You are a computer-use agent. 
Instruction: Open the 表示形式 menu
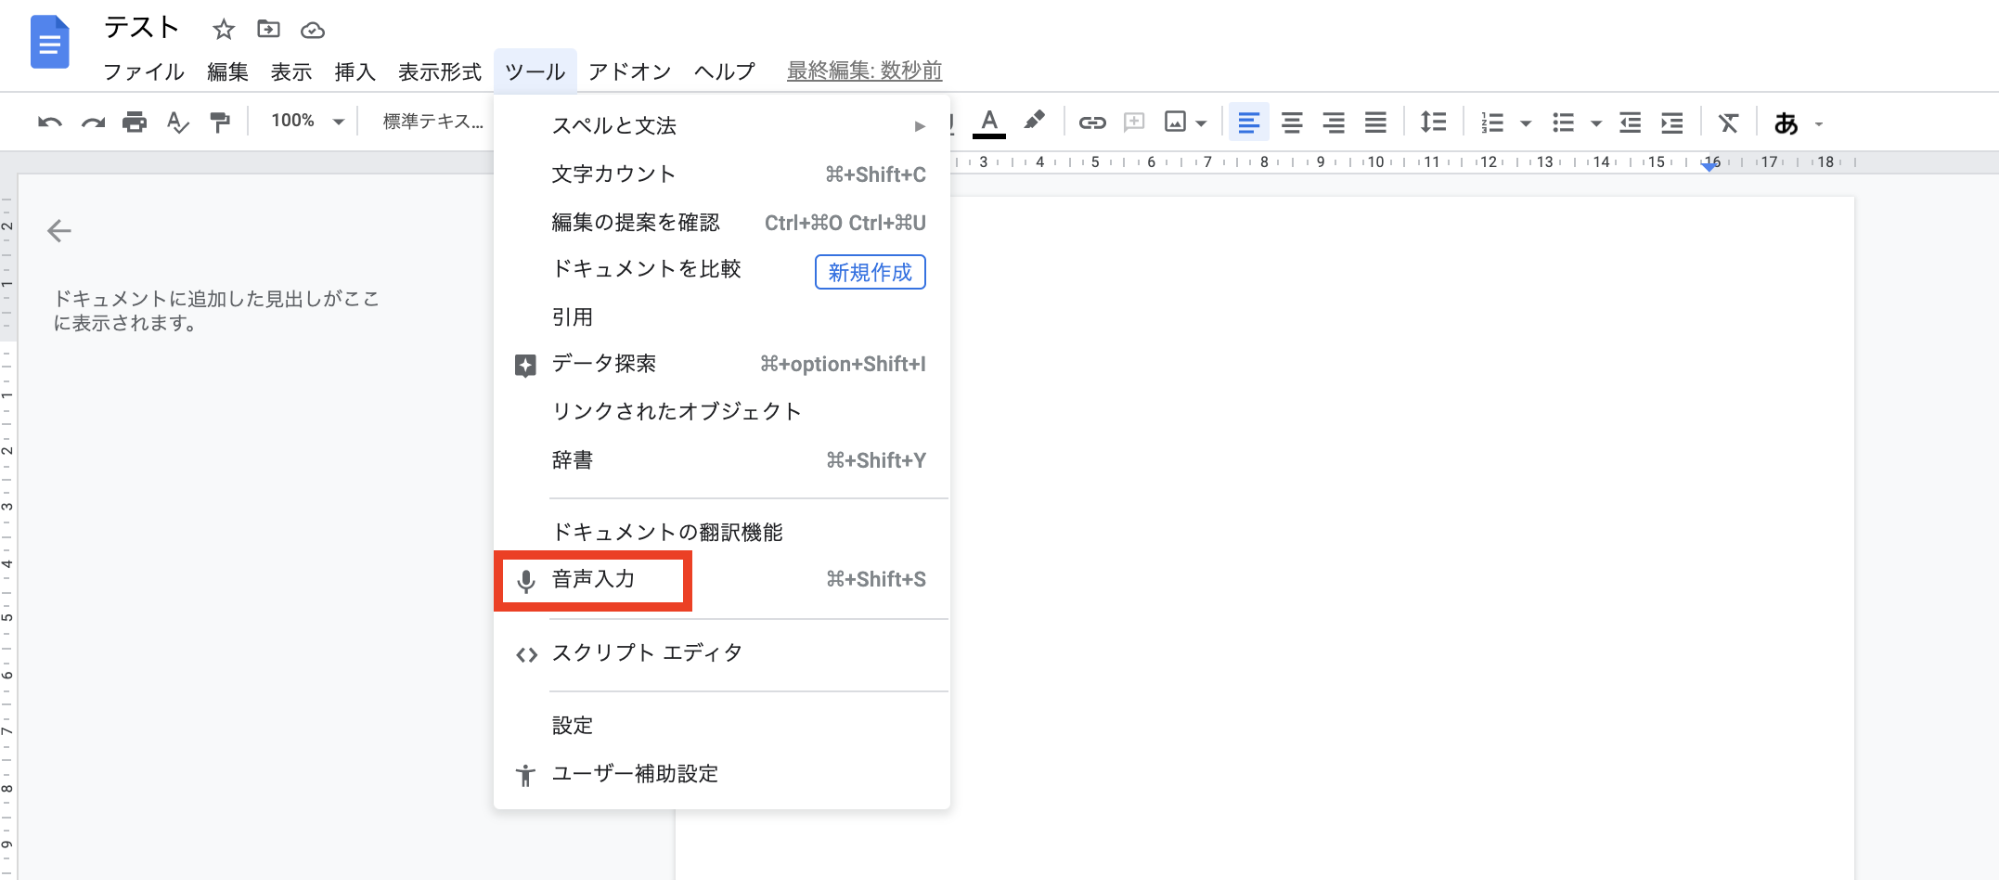[x=440, y=72]
